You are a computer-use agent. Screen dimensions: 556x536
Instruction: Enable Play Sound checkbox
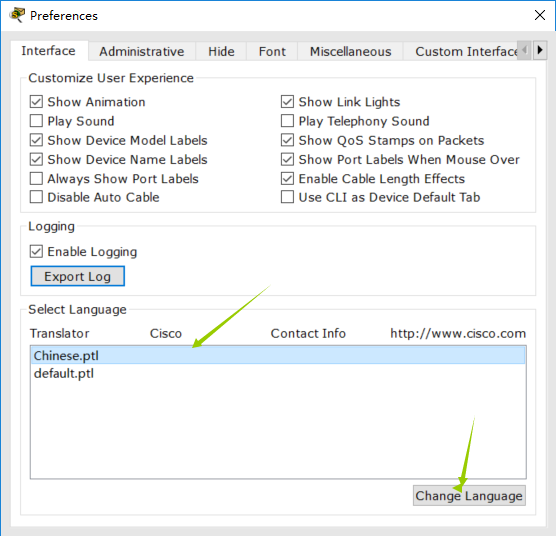36,121
